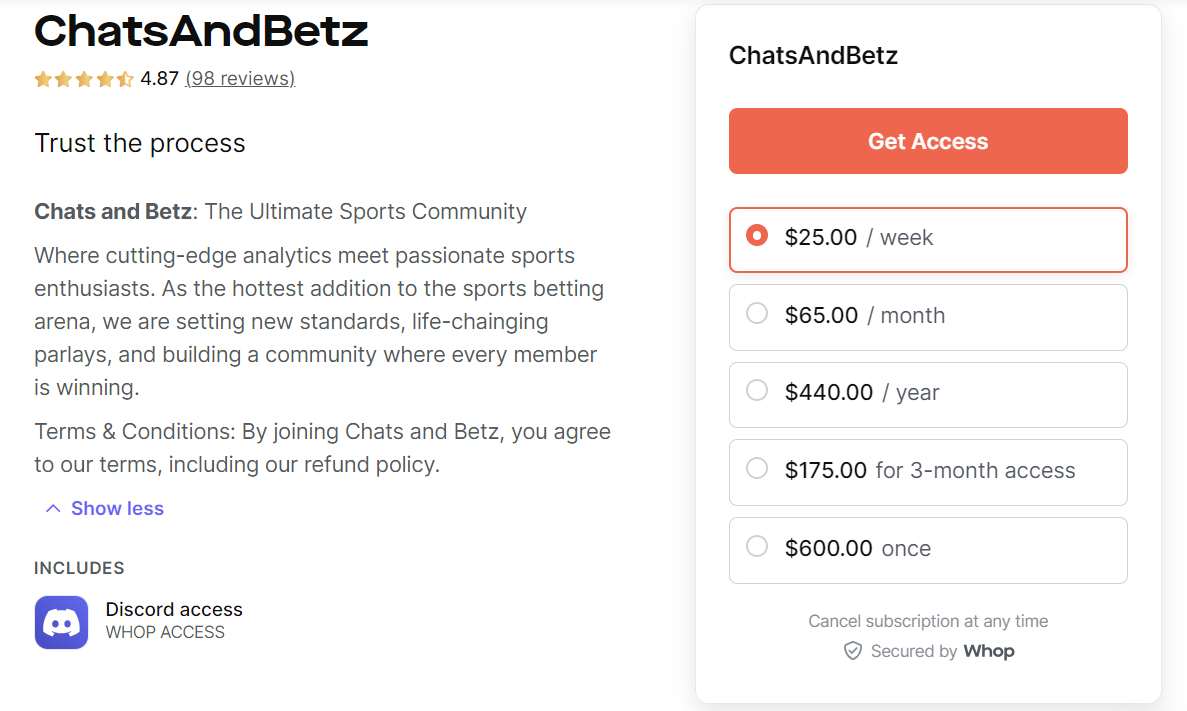The image size is (1187, 711).
Task: Click Show less to hide details
Action: [117, 508]
